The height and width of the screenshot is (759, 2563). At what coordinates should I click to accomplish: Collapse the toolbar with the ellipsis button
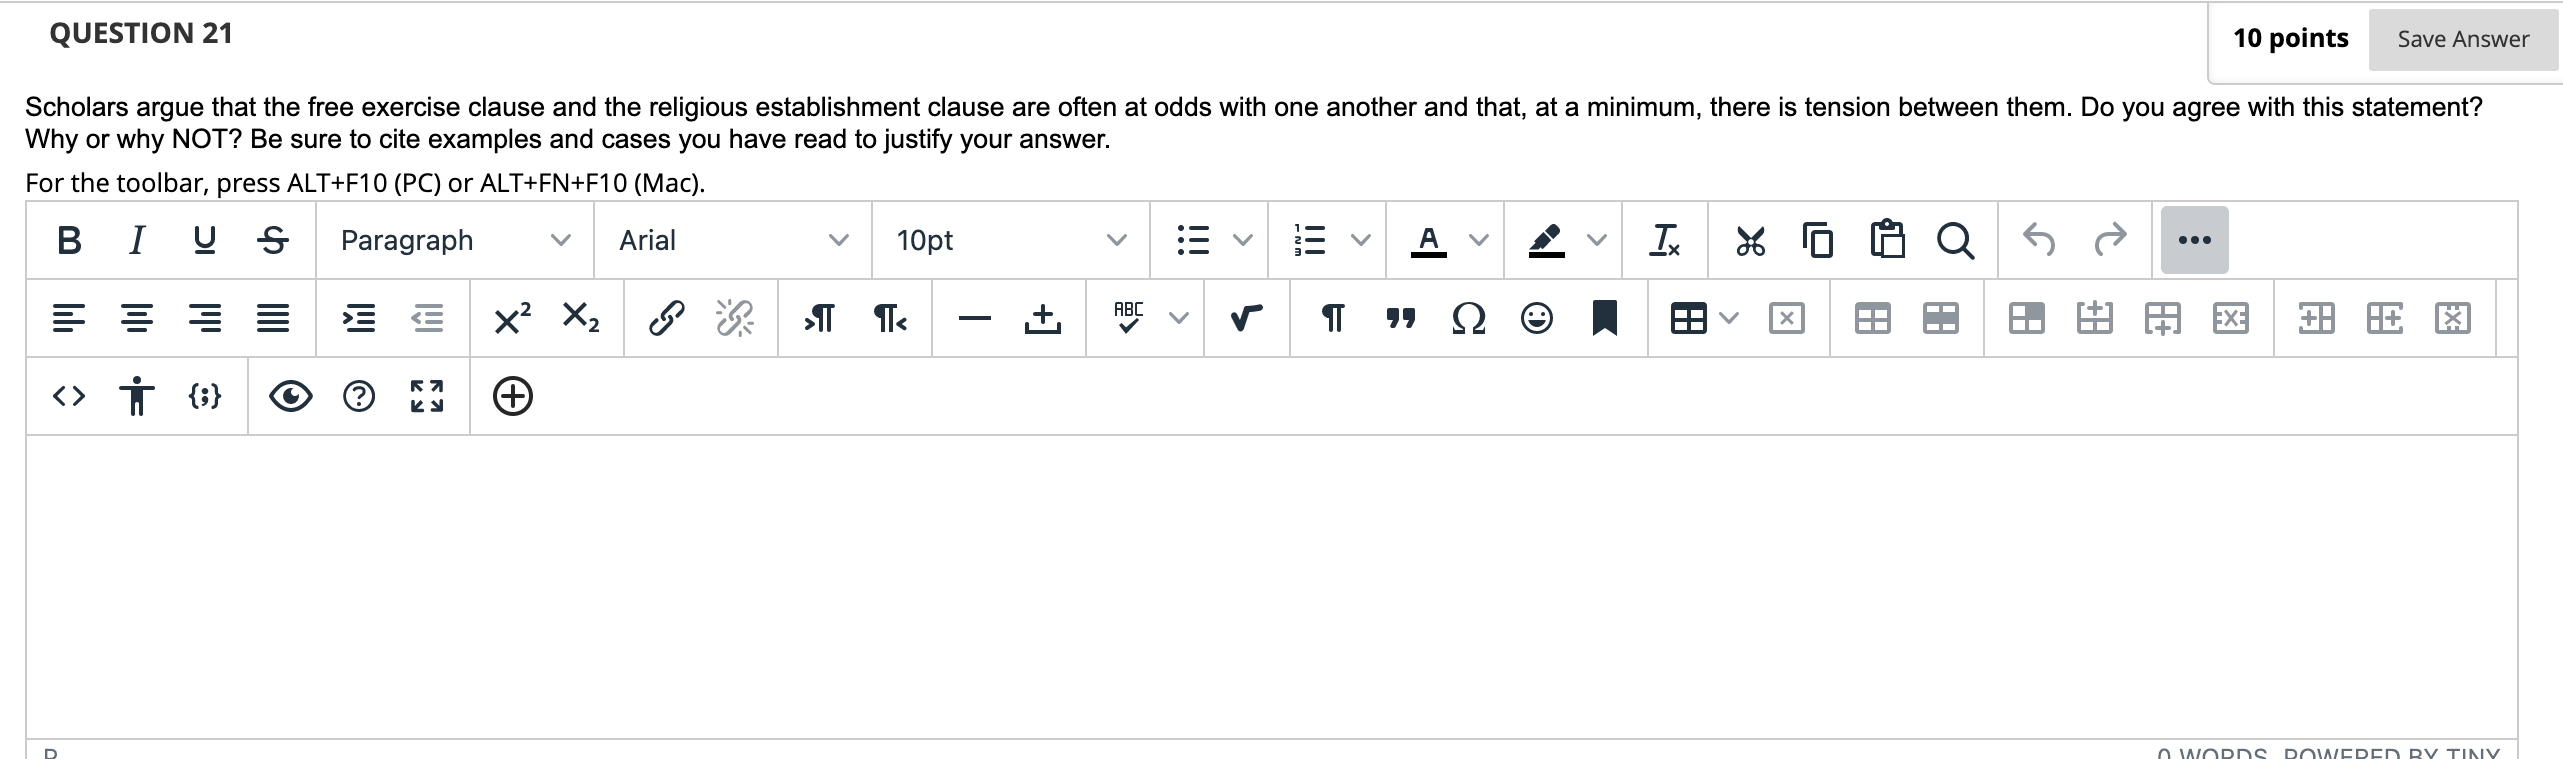(2194, 240)
